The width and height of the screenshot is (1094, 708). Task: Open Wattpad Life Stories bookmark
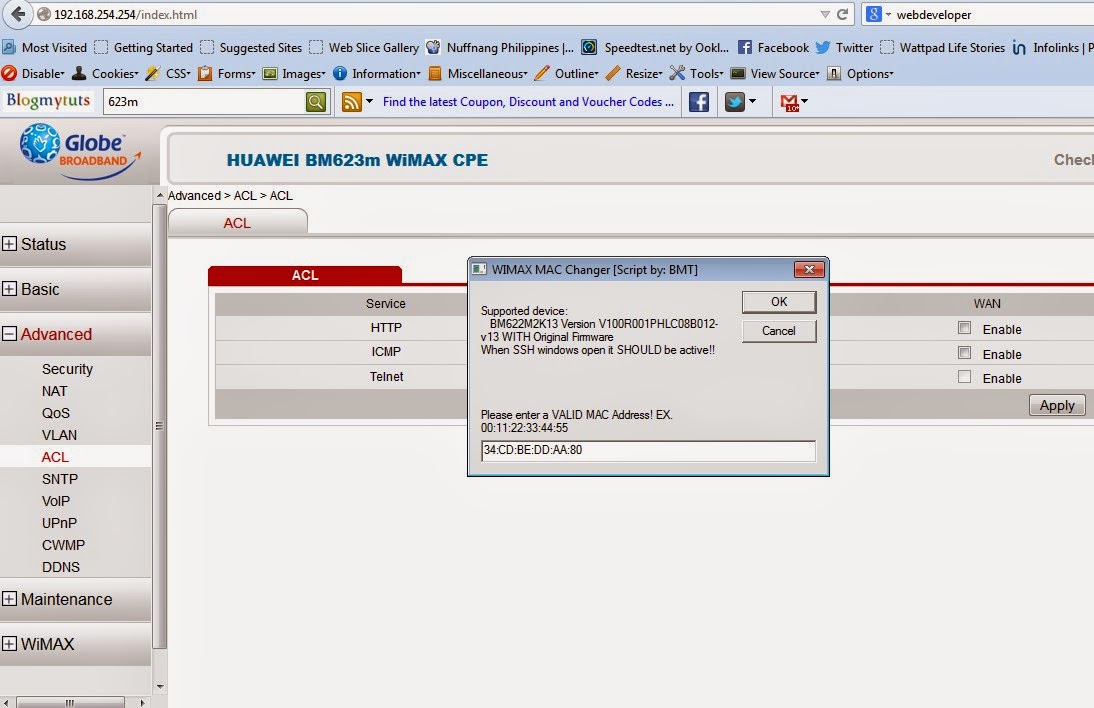pos(943,47)
